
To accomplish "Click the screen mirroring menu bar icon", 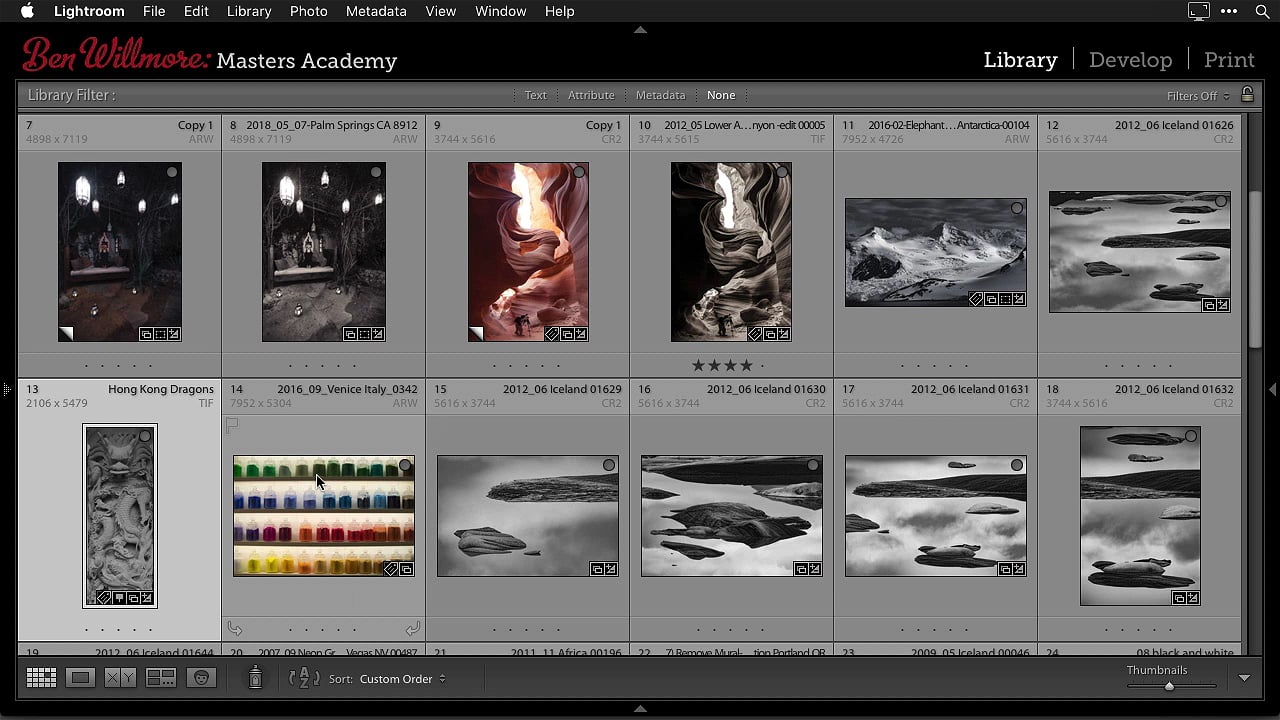I will click(x=1198, y=11).
